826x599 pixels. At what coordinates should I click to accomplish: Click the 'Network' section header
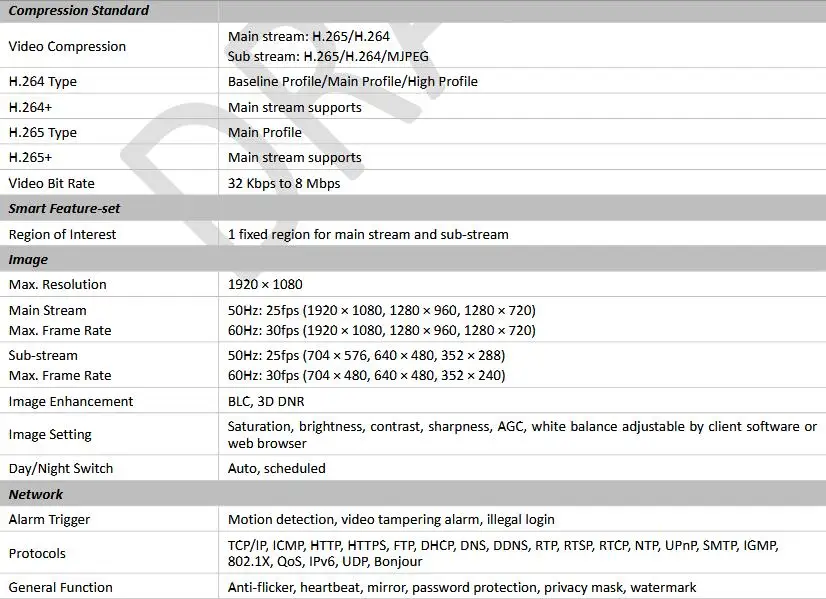click(x=35, y=494)
